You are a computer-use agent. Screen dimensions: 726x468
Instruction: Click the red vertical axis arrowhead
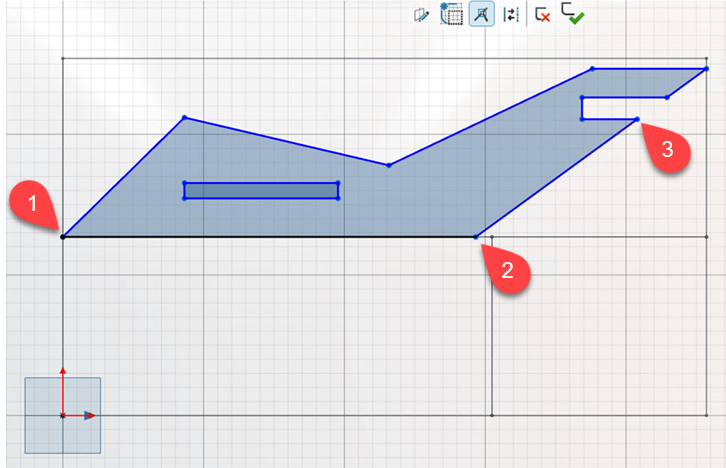click(63, 371)
